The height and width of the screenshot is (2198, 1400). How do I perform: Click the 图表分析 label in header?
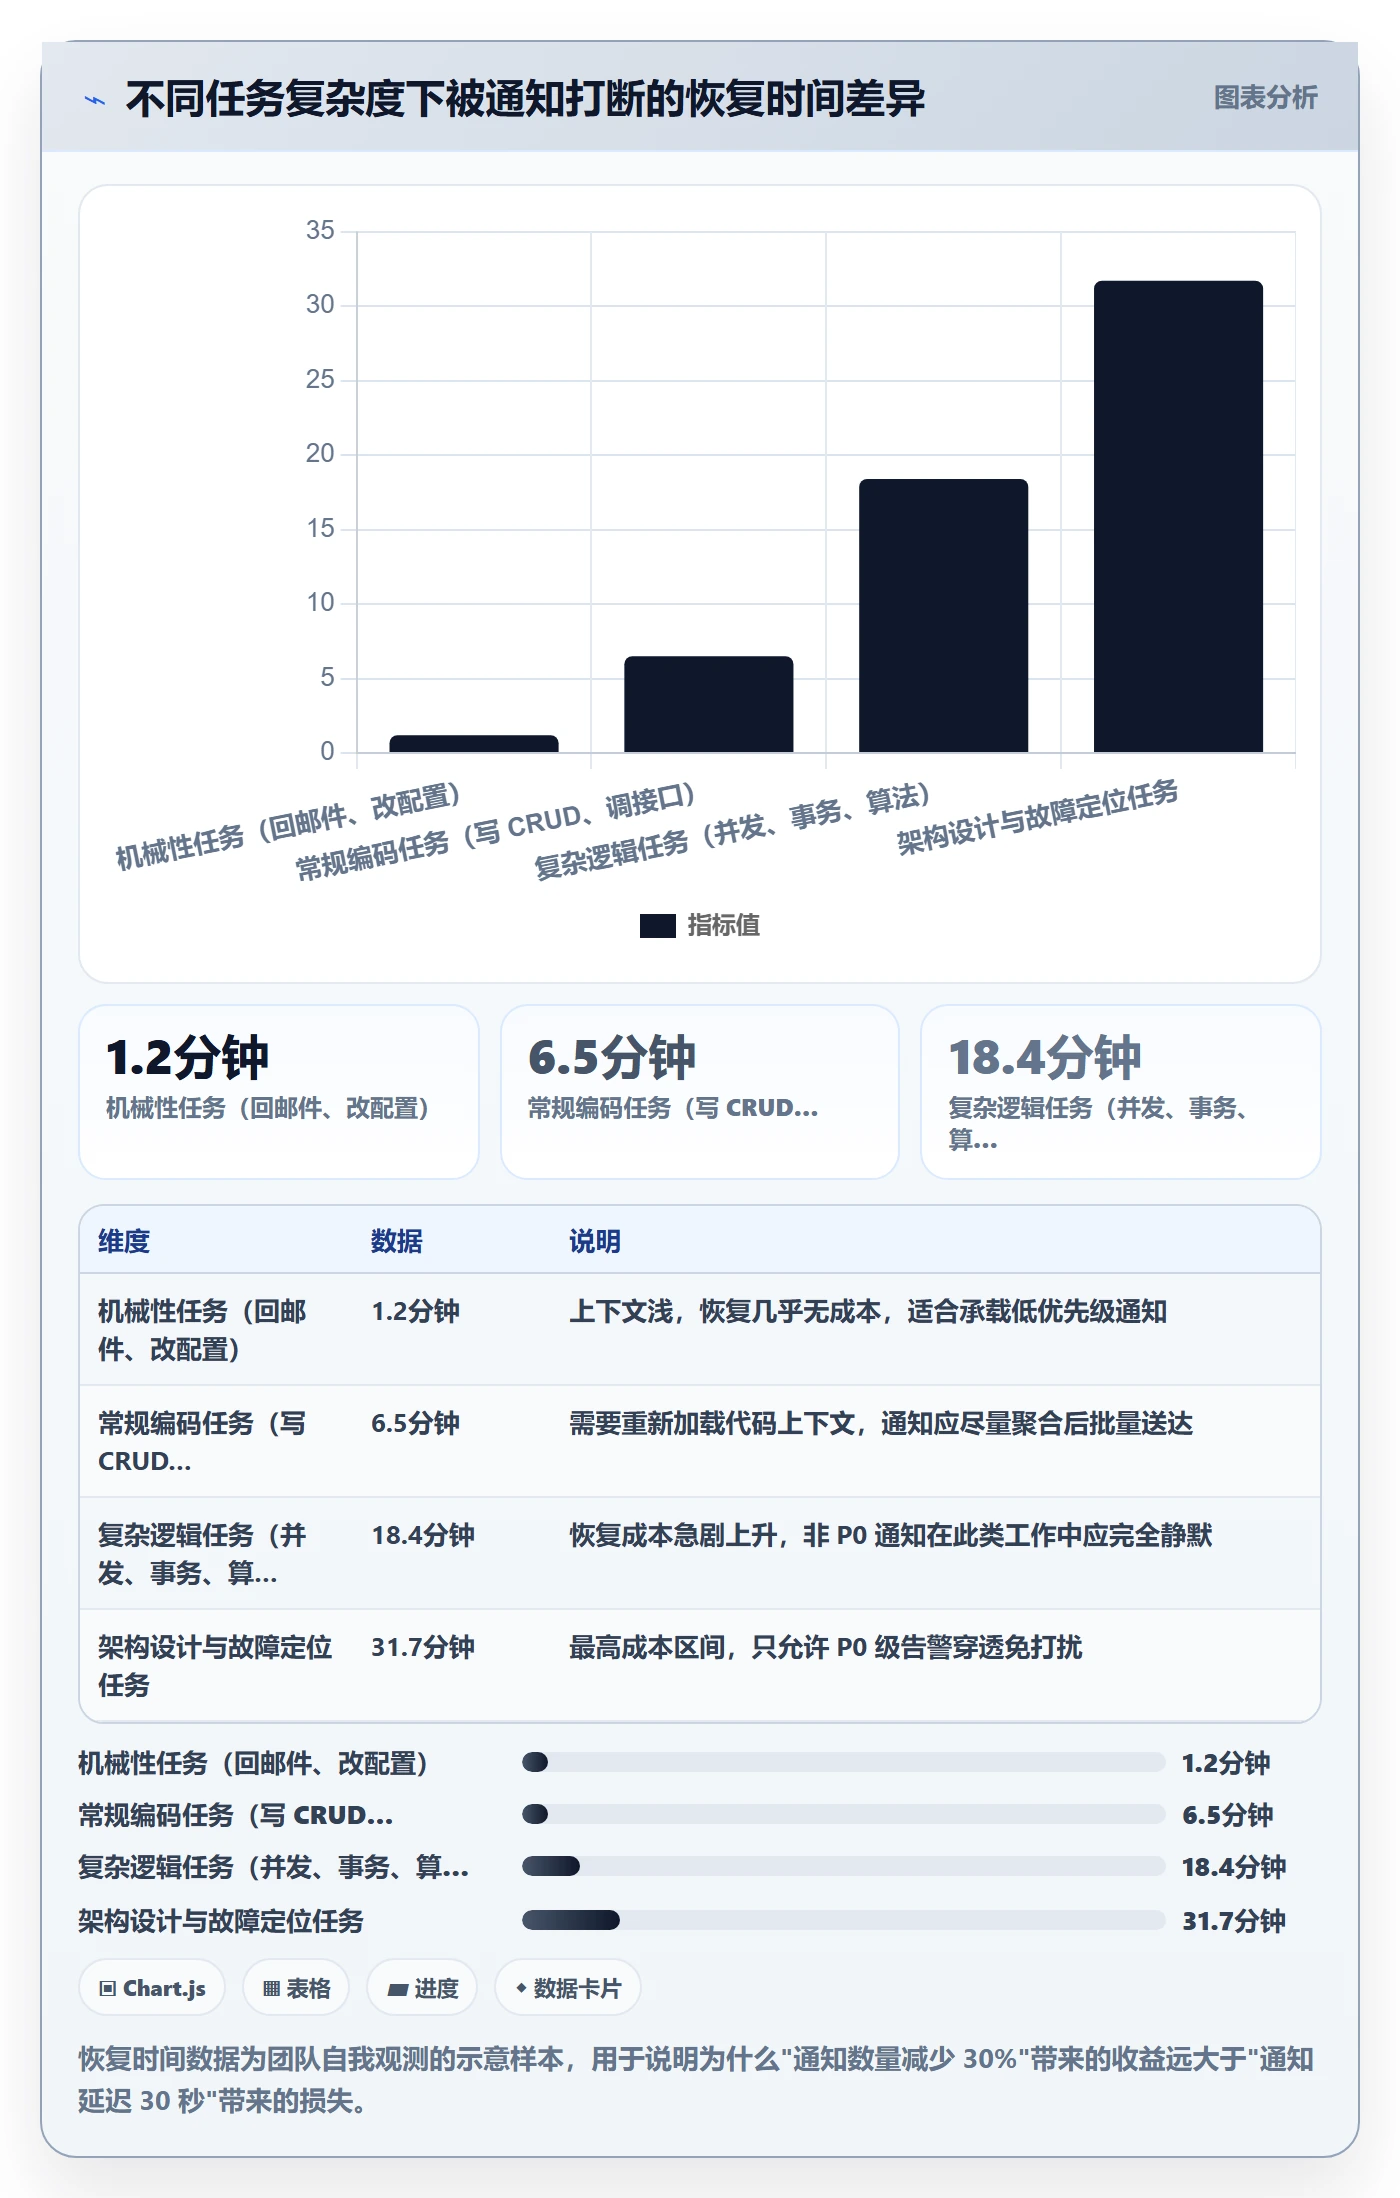[x=1265, y=97]
